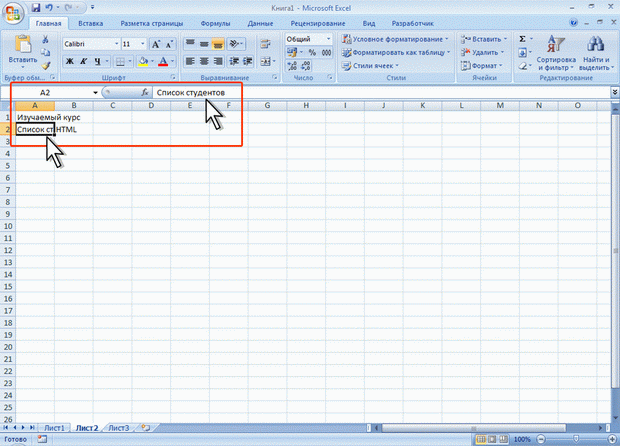Image resolution: width=620 pixels, height=446 pixels.
Task: Expand the Name Box dropdown arrow
Action: pos(95,93)
